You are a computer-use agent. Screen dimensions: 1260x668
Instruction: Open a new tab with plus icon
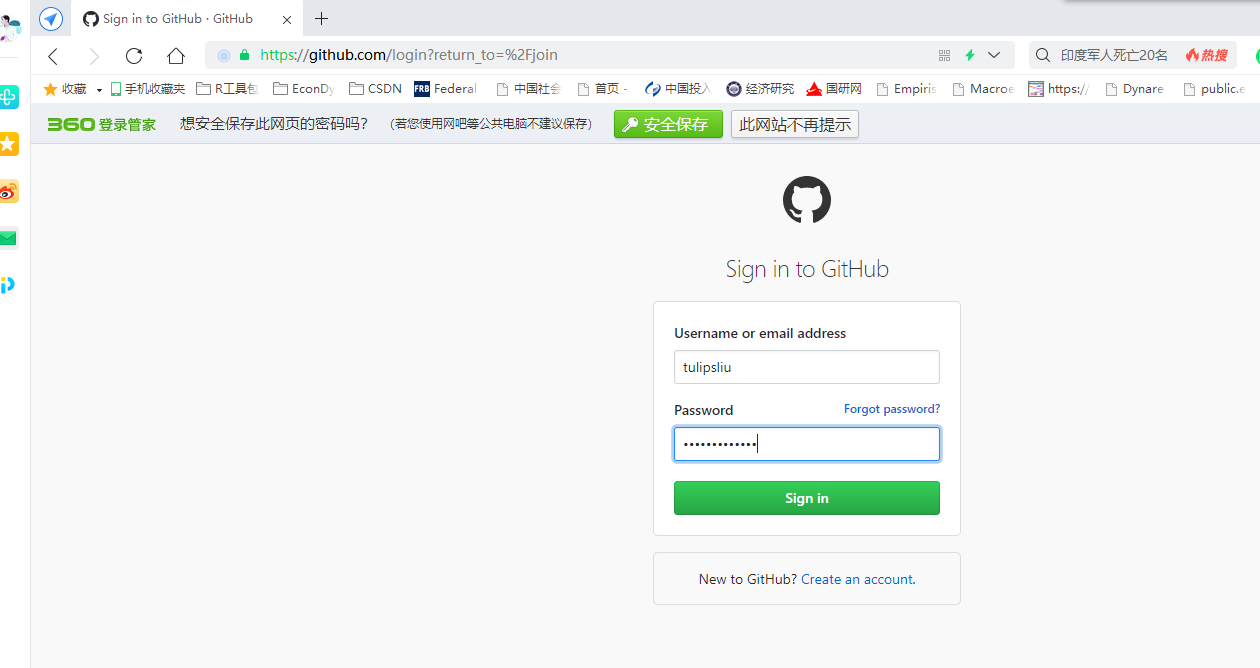321,18
